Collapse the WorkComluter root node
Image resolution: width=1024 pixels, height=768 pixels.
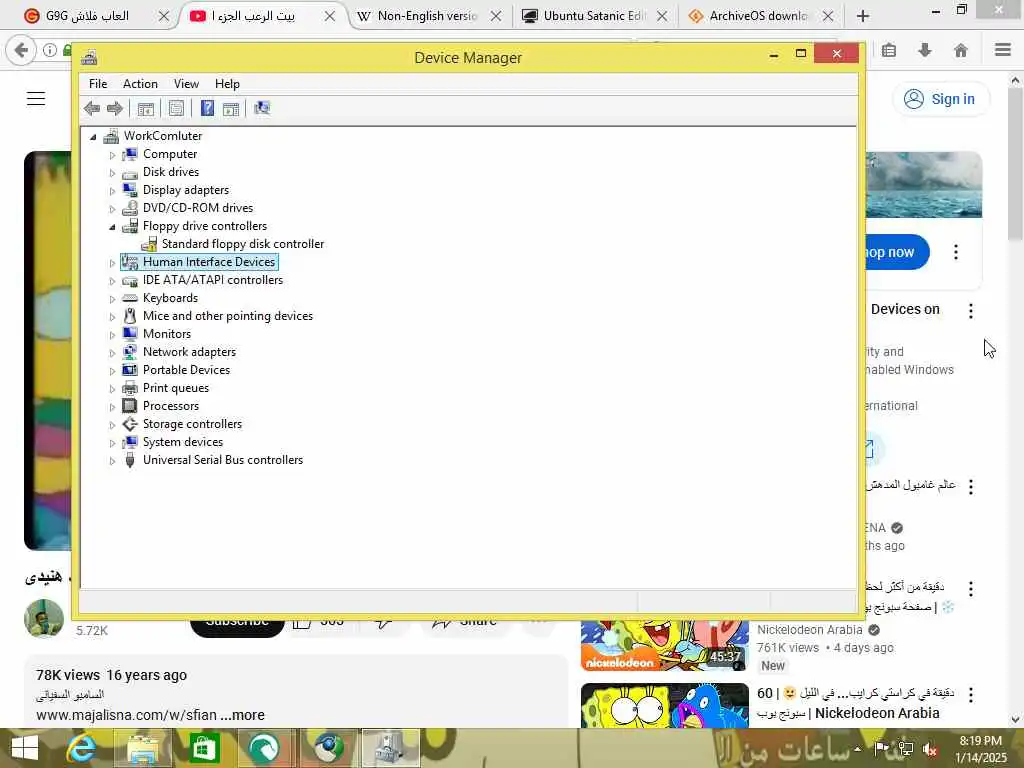[93, 136]
